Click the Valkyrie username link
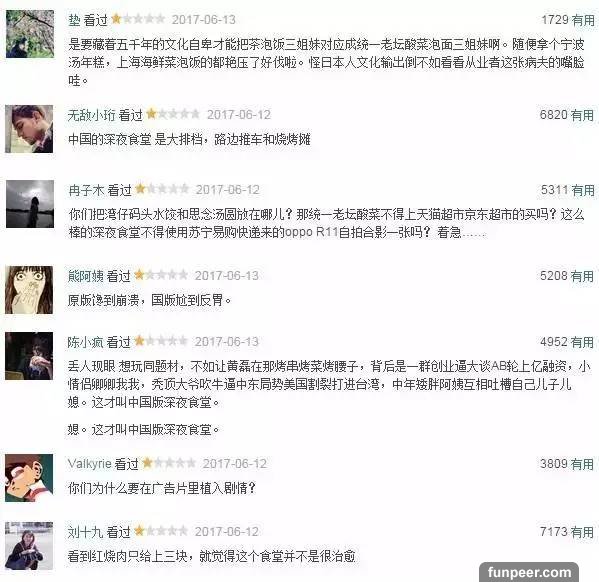This screenshot has height=582, width=599. [x=89, y=464]
